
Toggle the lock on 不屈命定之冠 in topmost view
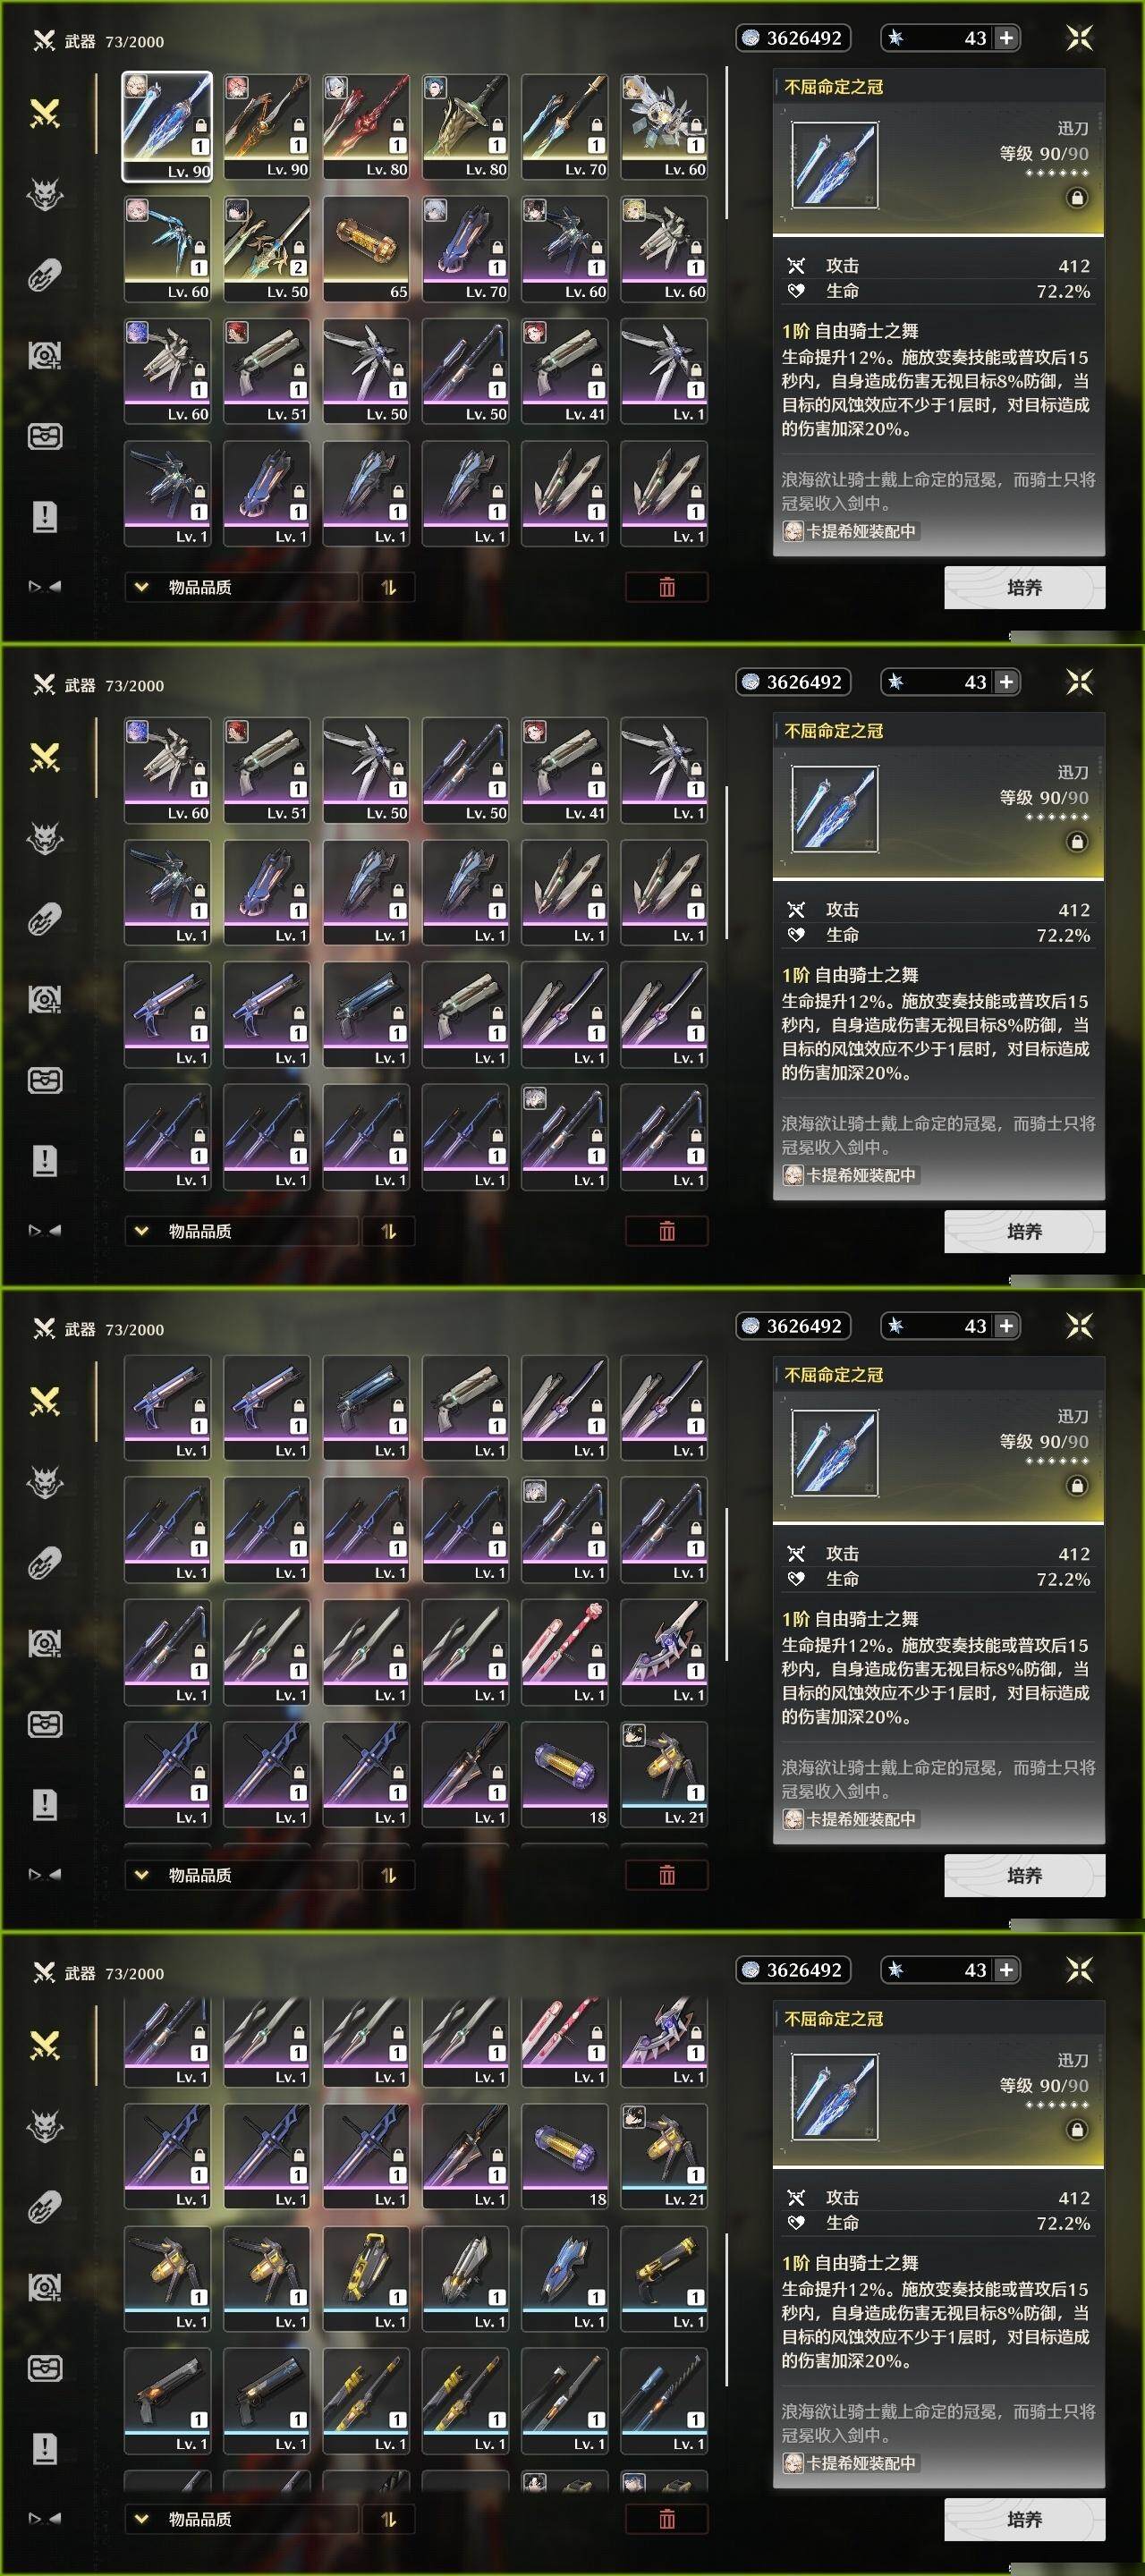pos(1076,198)
